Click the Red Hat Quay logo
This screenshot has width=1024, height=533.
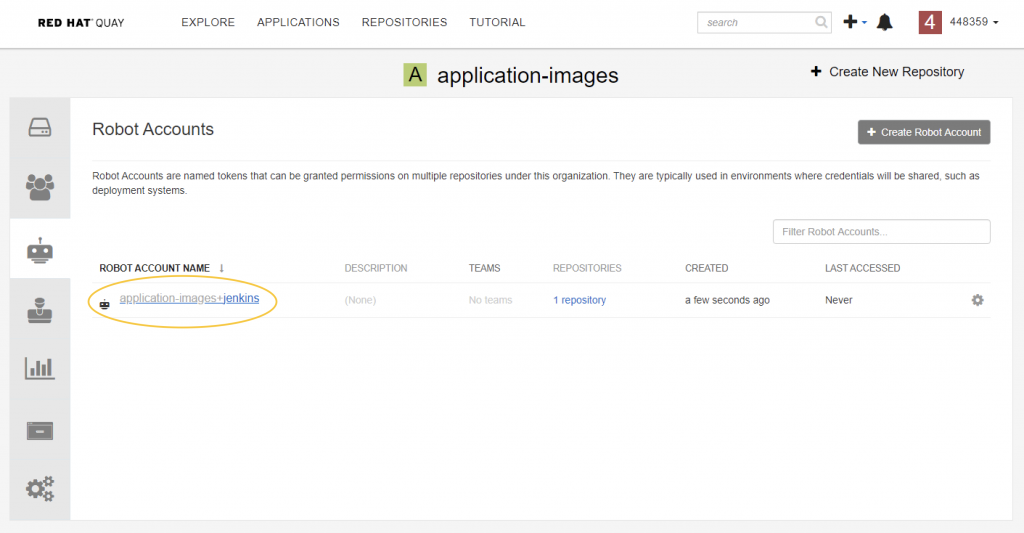pyautogui.click(x=81, y=23)
